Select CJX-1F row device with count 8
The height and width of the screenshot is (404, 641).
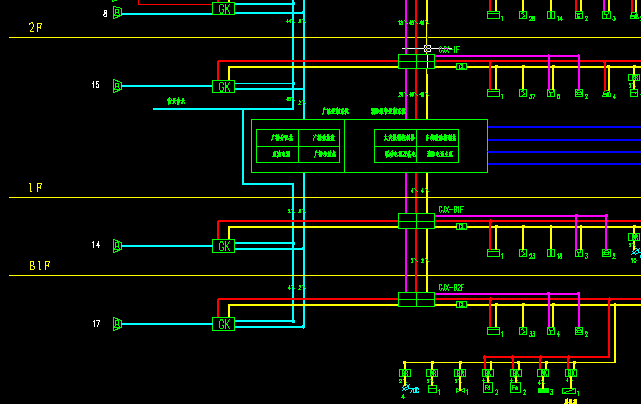point(551,94)
